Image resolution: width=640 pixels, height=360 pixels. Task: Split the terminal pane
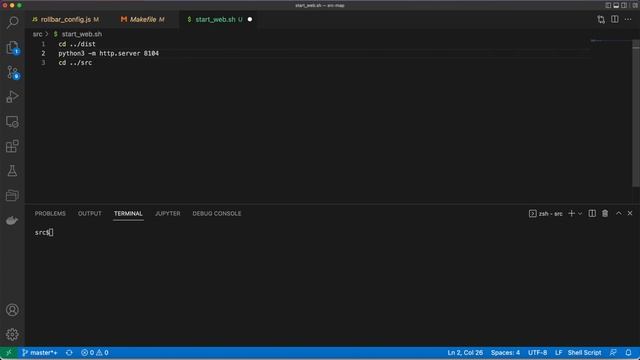pyautogui.click(x=592, y=213)
